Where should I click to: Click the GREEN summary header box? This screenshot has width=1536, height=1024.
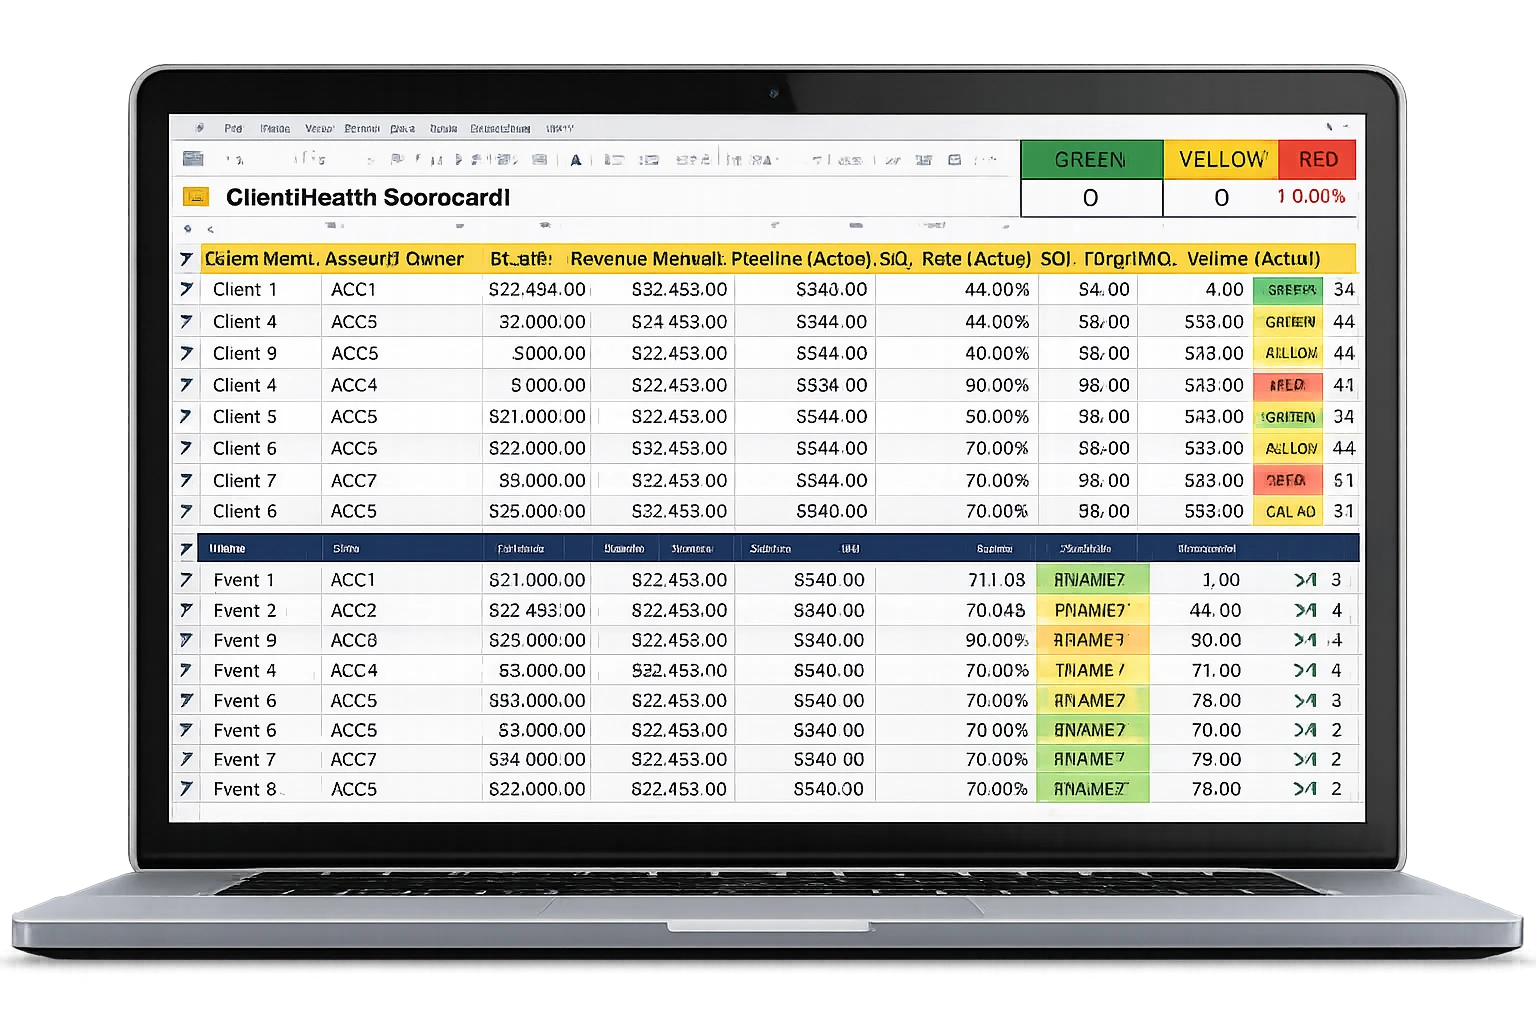coord(1090,160)
